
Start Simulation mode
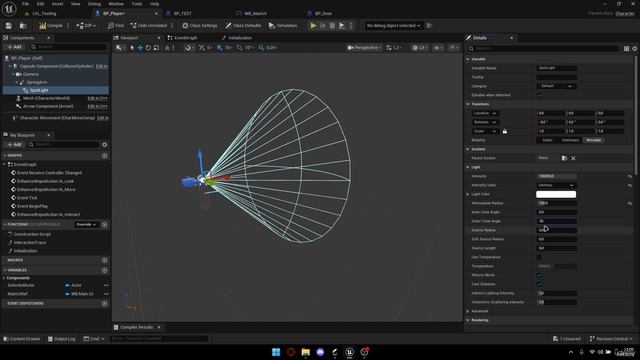pos(283,26)
